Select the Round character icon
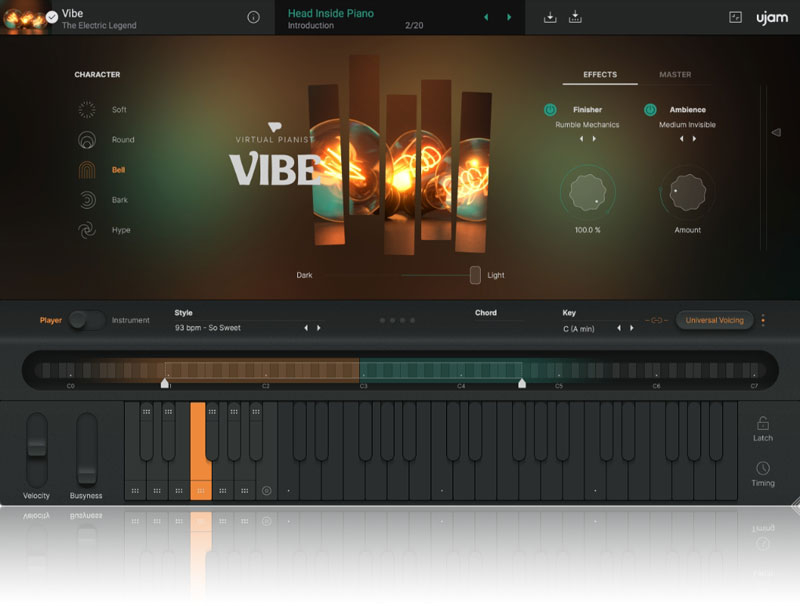Image resolution: width=800 pixels, height=606 pixels. (88, 140)
